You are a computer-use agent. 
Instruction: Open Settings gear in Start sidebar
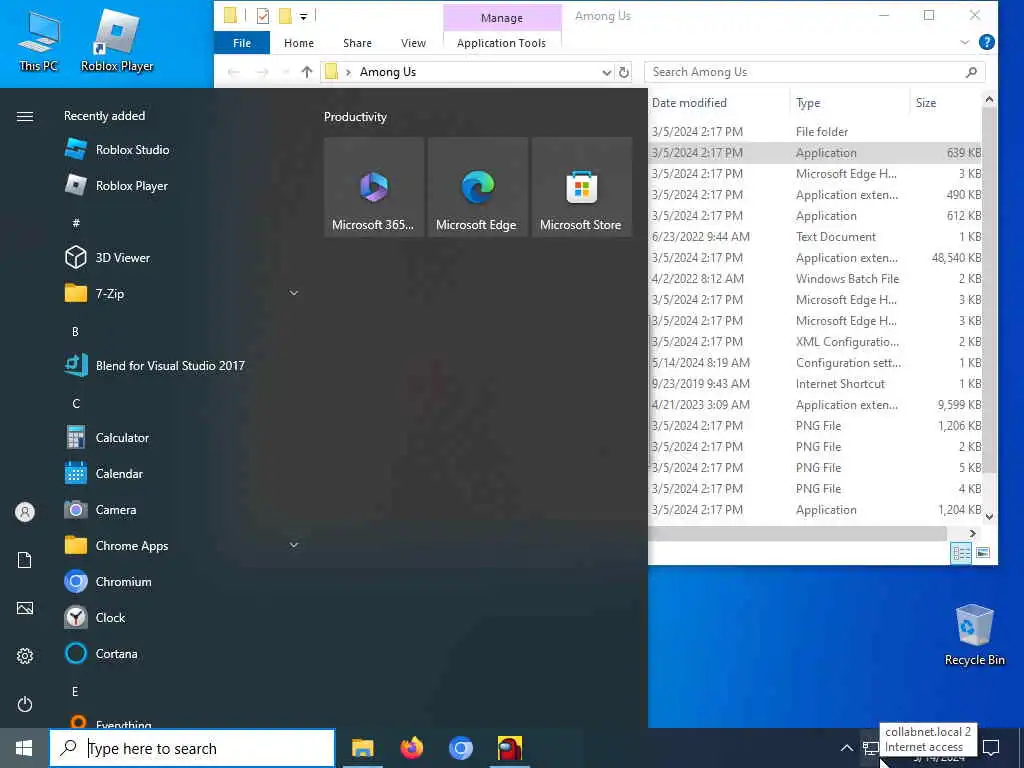(x=25, y=656)
